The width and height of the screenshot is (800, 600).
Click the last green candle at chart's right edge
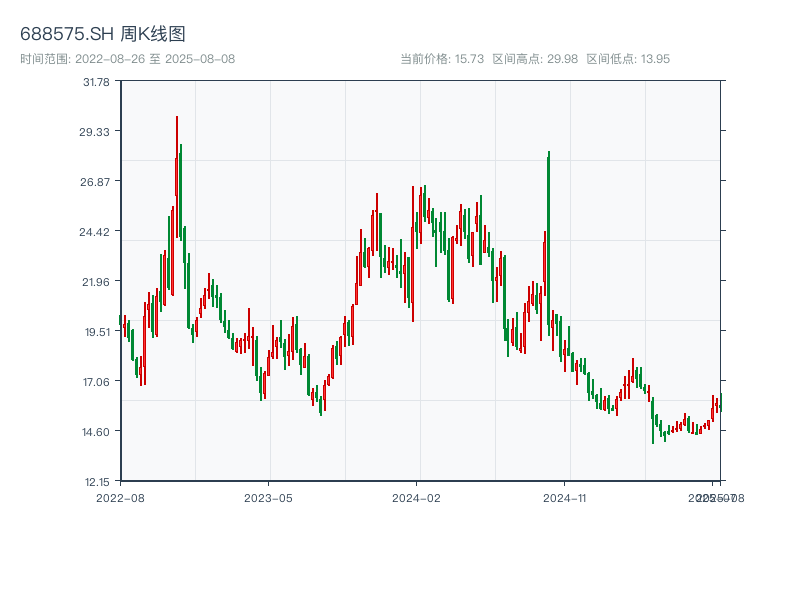721,403
